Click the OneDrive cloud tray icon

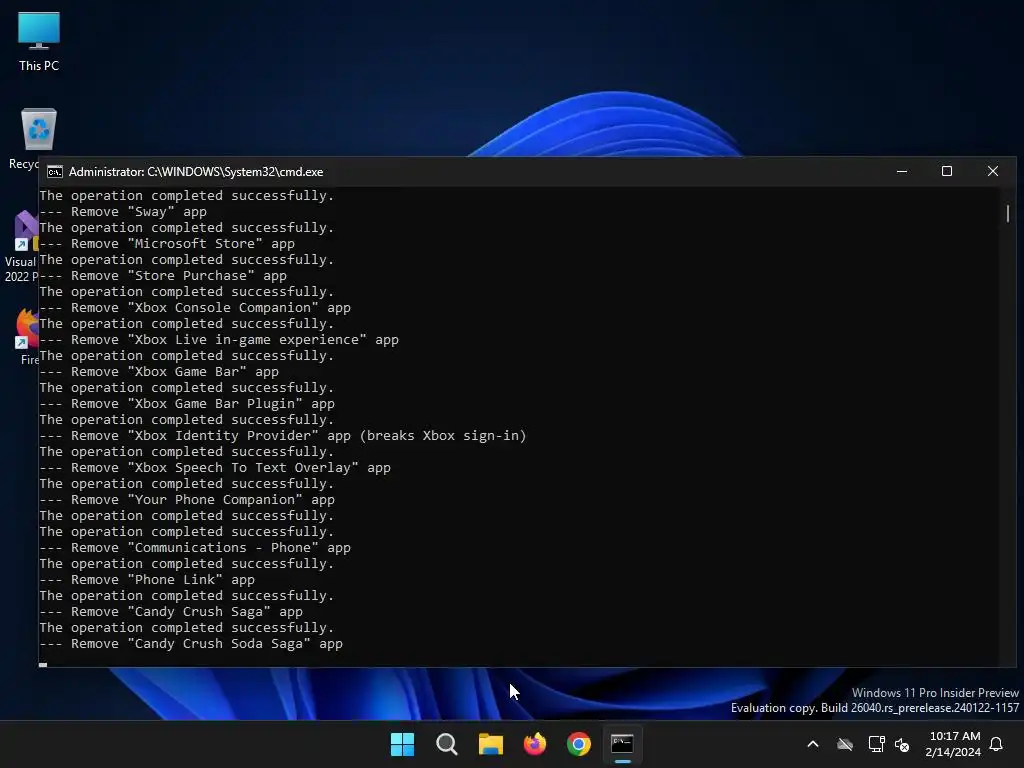click(845, 744)
